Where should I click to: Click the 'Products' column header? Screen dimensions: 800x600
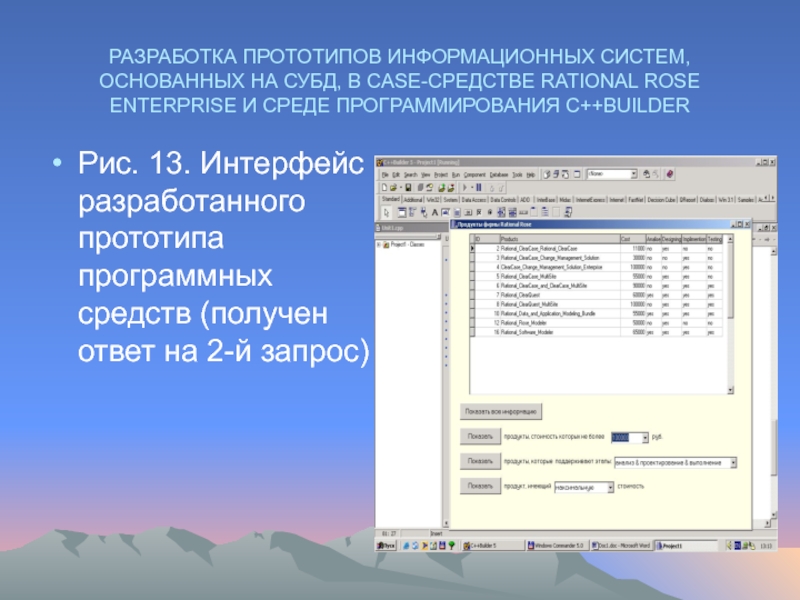559,239
